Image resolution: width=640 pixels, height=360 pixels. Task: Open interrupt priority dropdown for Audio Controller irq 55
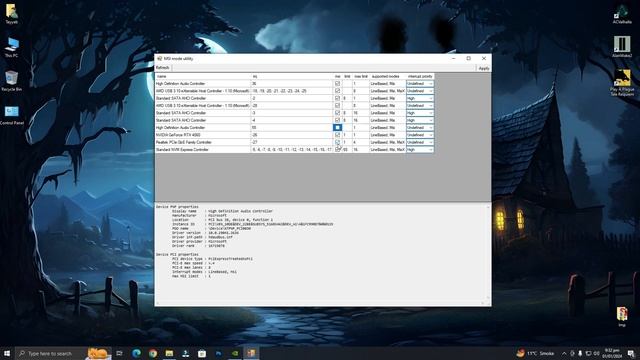[x=420, y=128]
